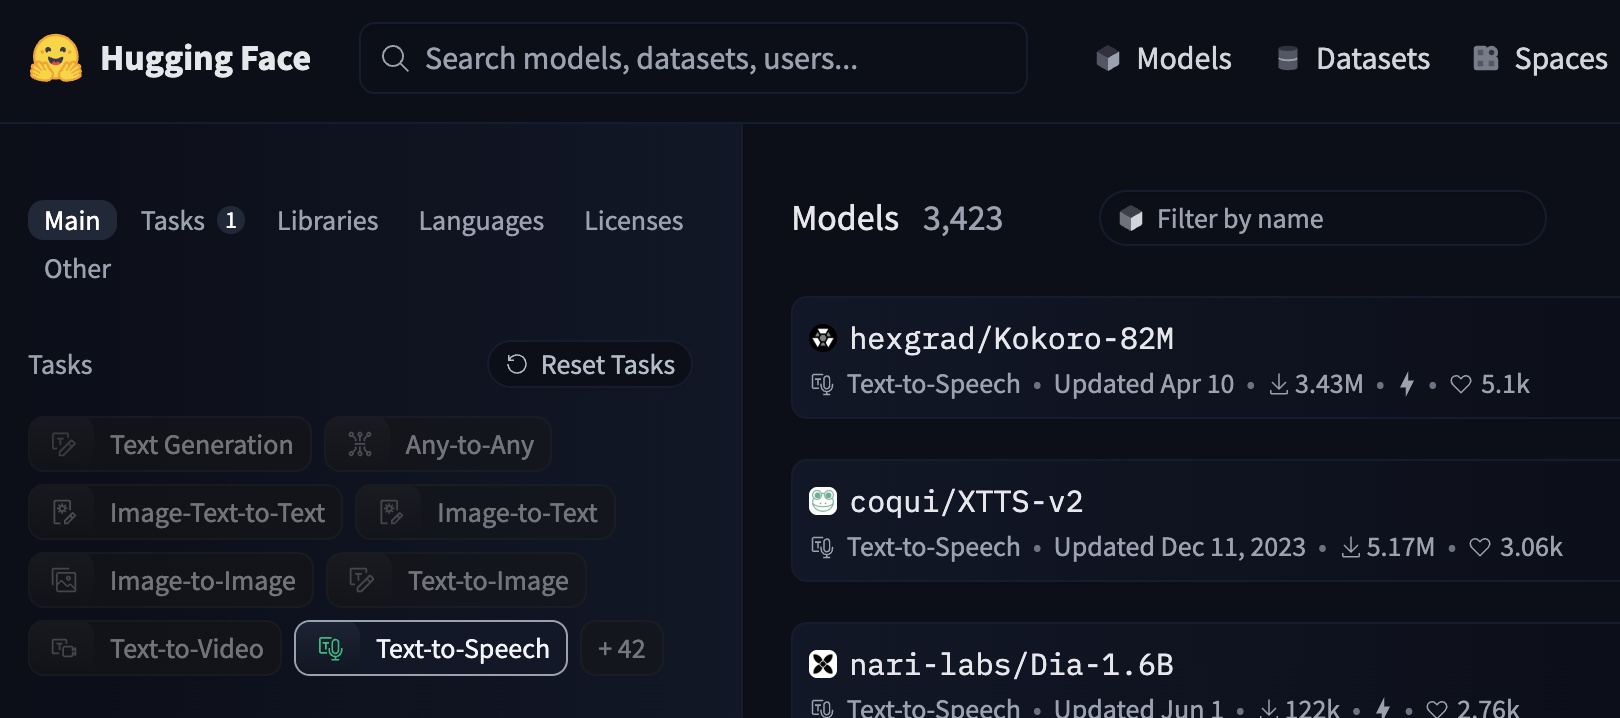The height and width of the screenshot is (718, 1620).
Task: Open the Models navigation item
Action: pyautogui.click(x=1164, y=59)
